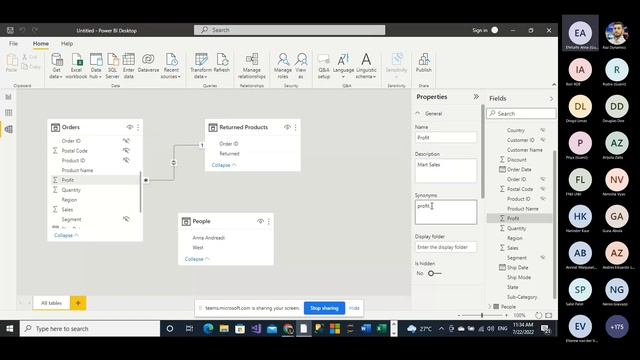Viewport: 640px width, 360px height.
Task: Unhide Postal Code in Orders card
Action: click(127, 151)
